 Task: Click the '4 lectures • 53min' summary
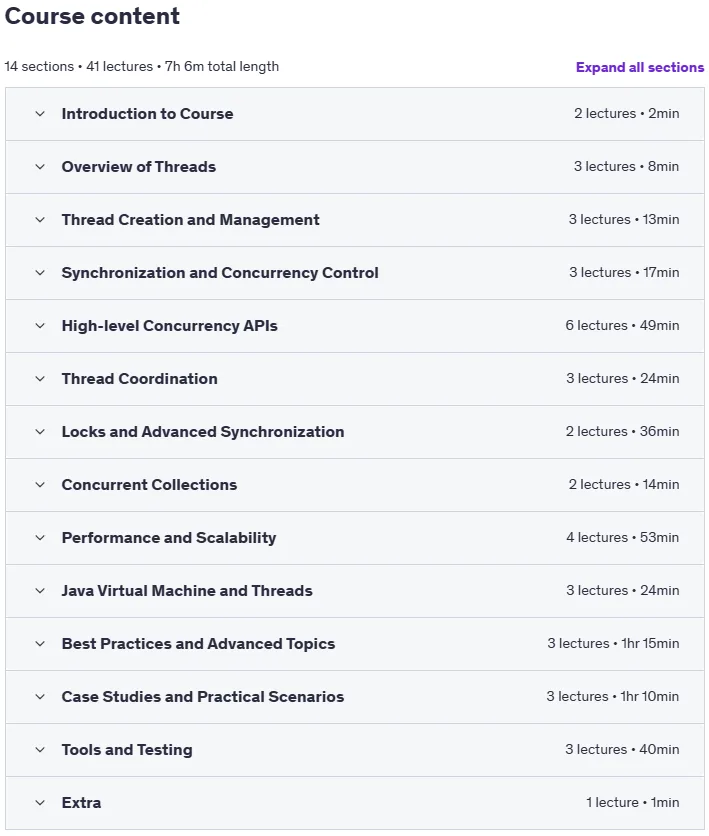(x=623, y=537)
